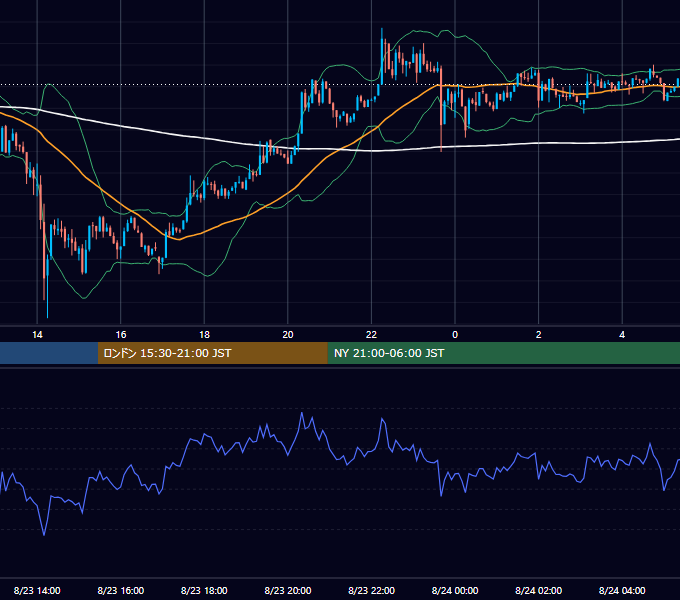The width and height of the screenshot is (680, 600).
Task: Click the hour label 20 on the time axis
Action: 288,335
